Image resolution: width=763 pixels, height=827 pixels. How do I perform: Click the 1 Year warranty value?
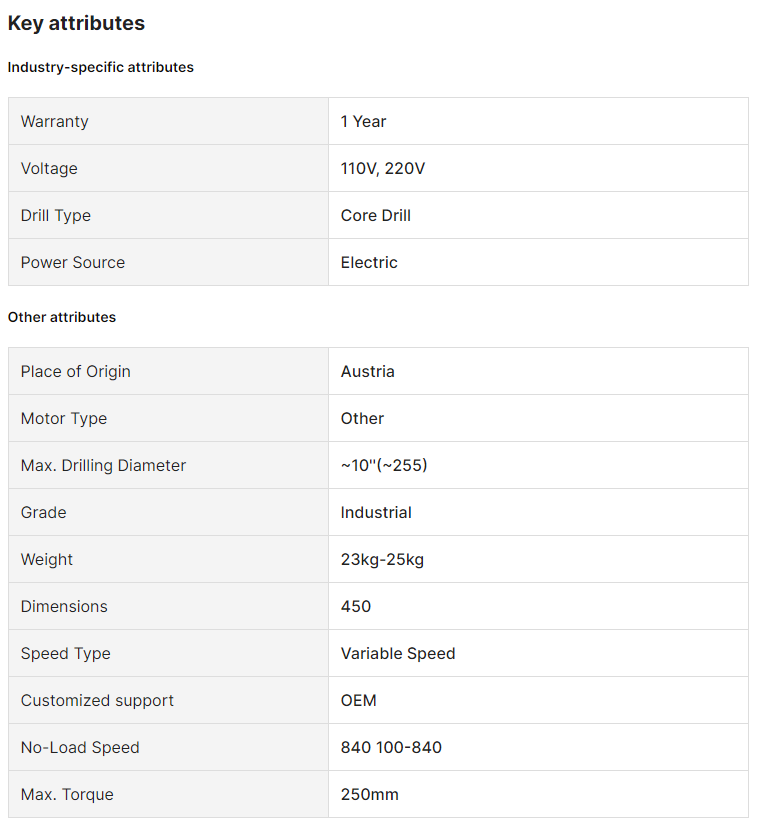(363, 122)
